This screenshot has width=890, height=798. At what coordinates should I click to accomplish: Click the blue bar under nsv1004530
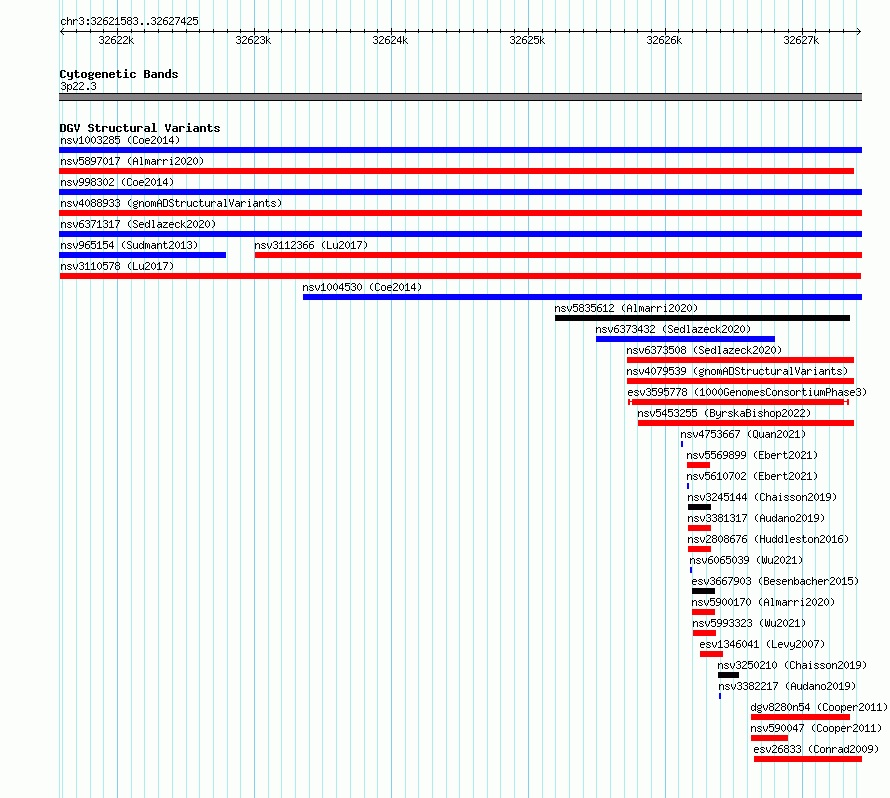coord(582,297)
